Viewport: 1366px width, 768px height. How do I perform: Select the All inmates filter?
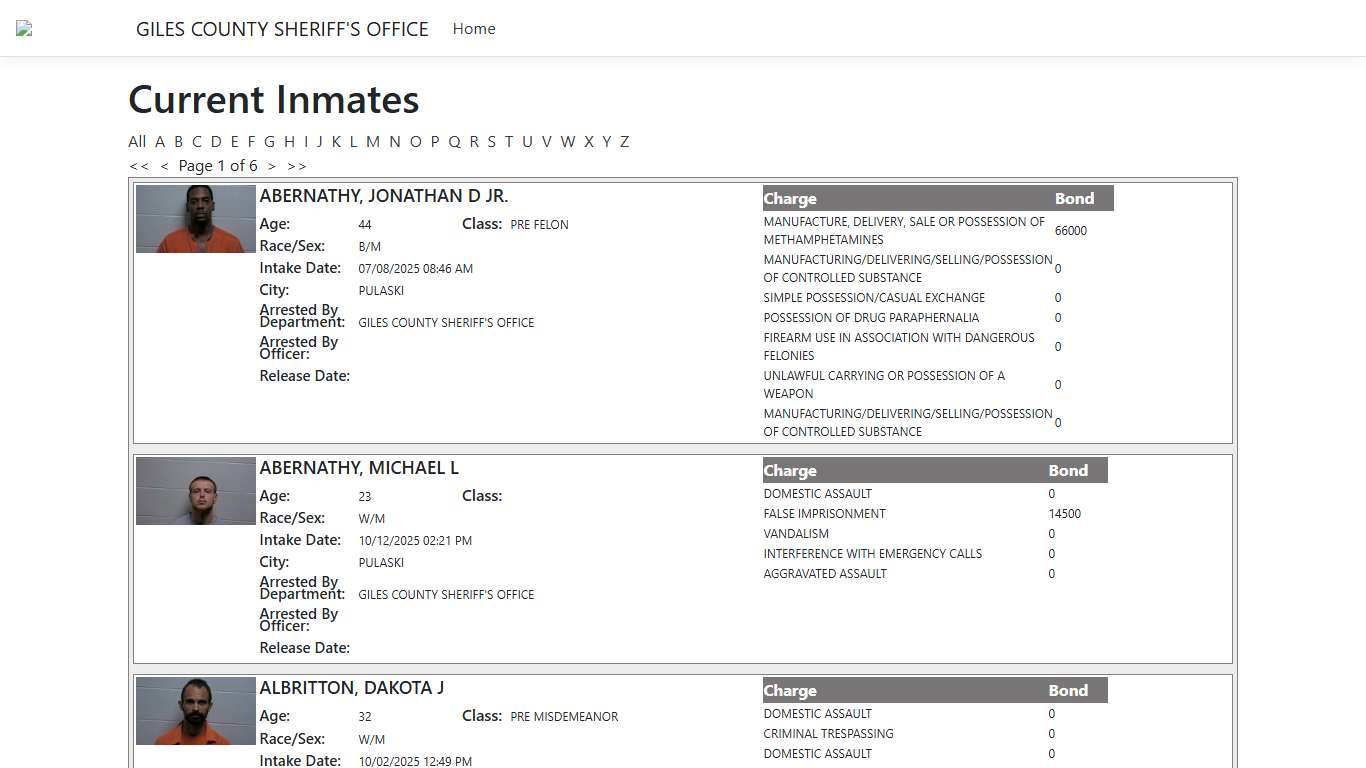(x=137, y=141)
